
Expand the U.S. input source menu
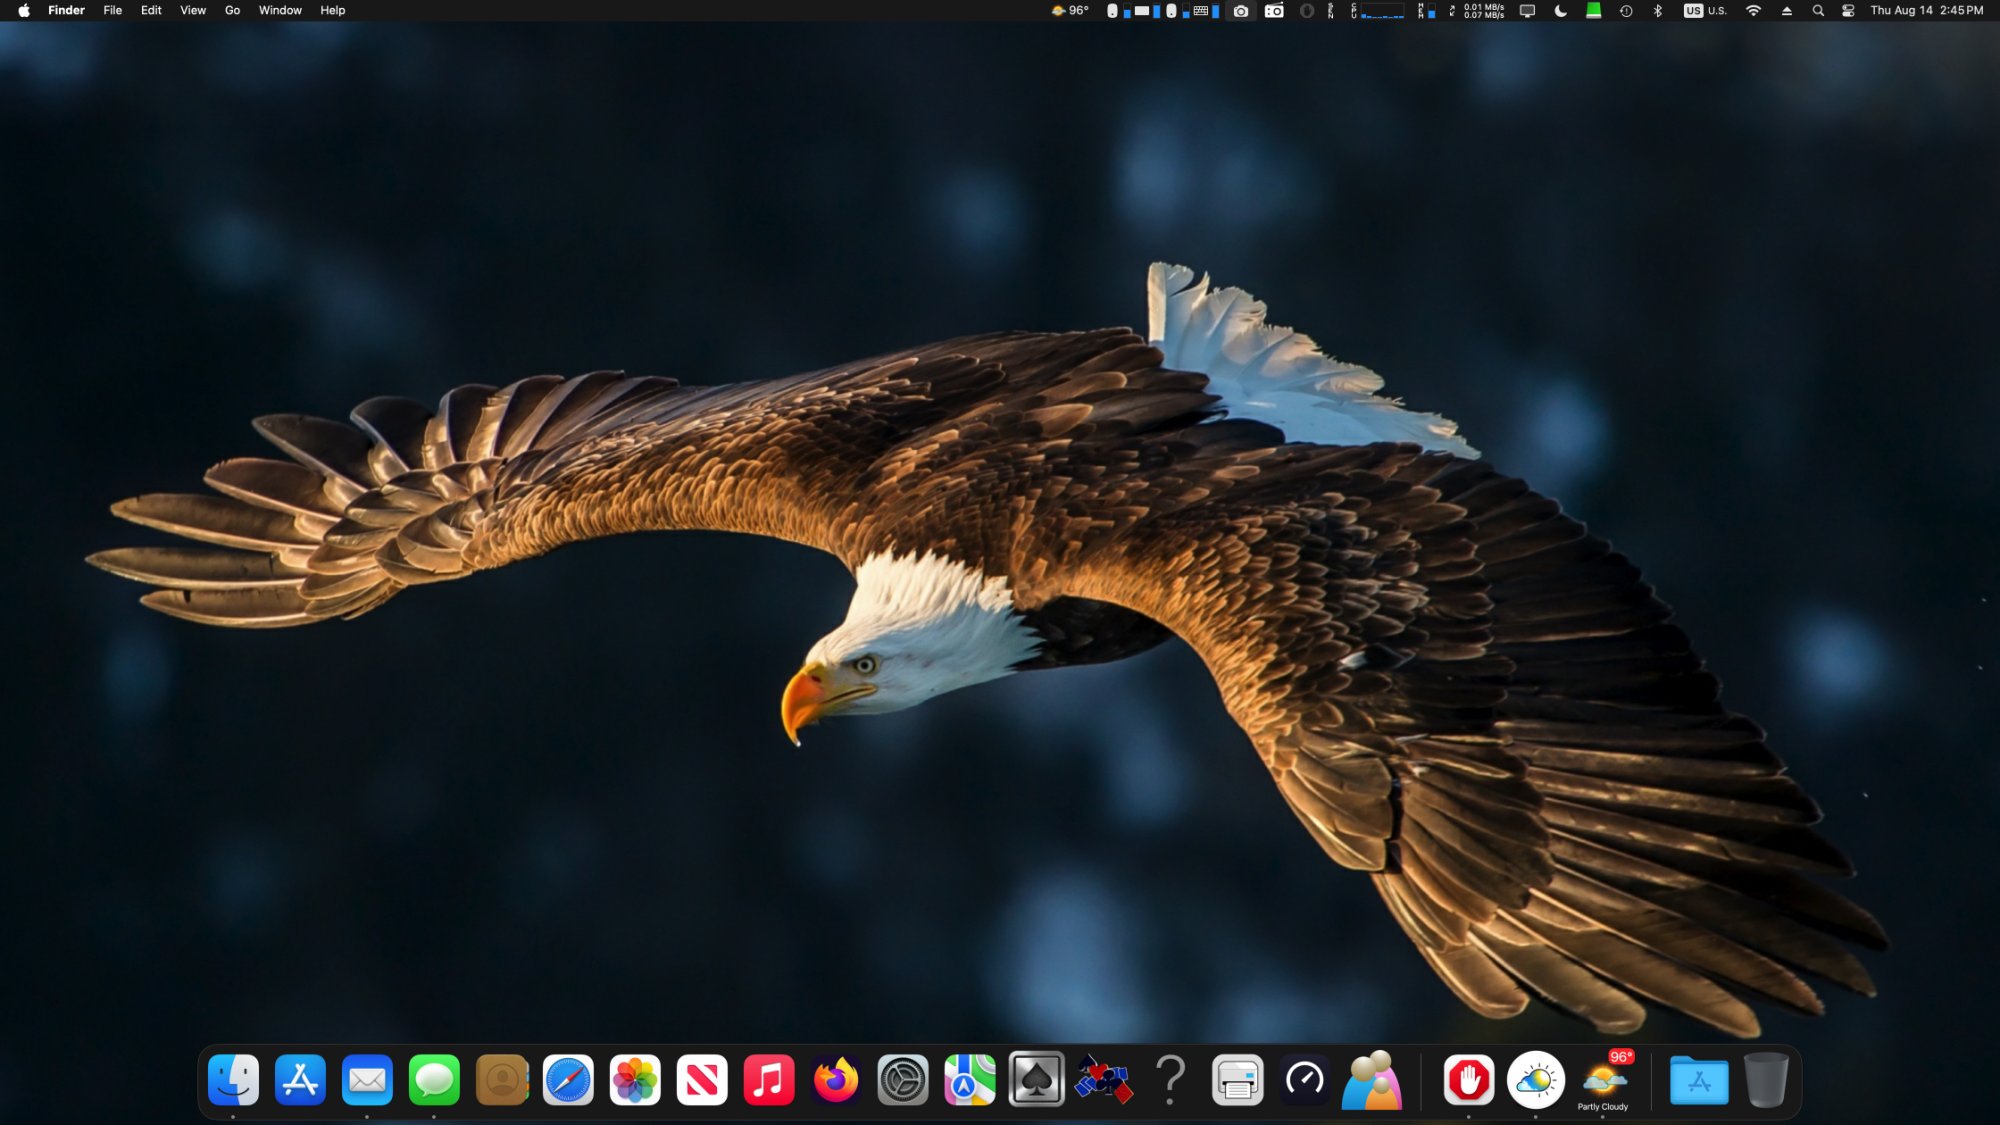tap(1705, 11)
